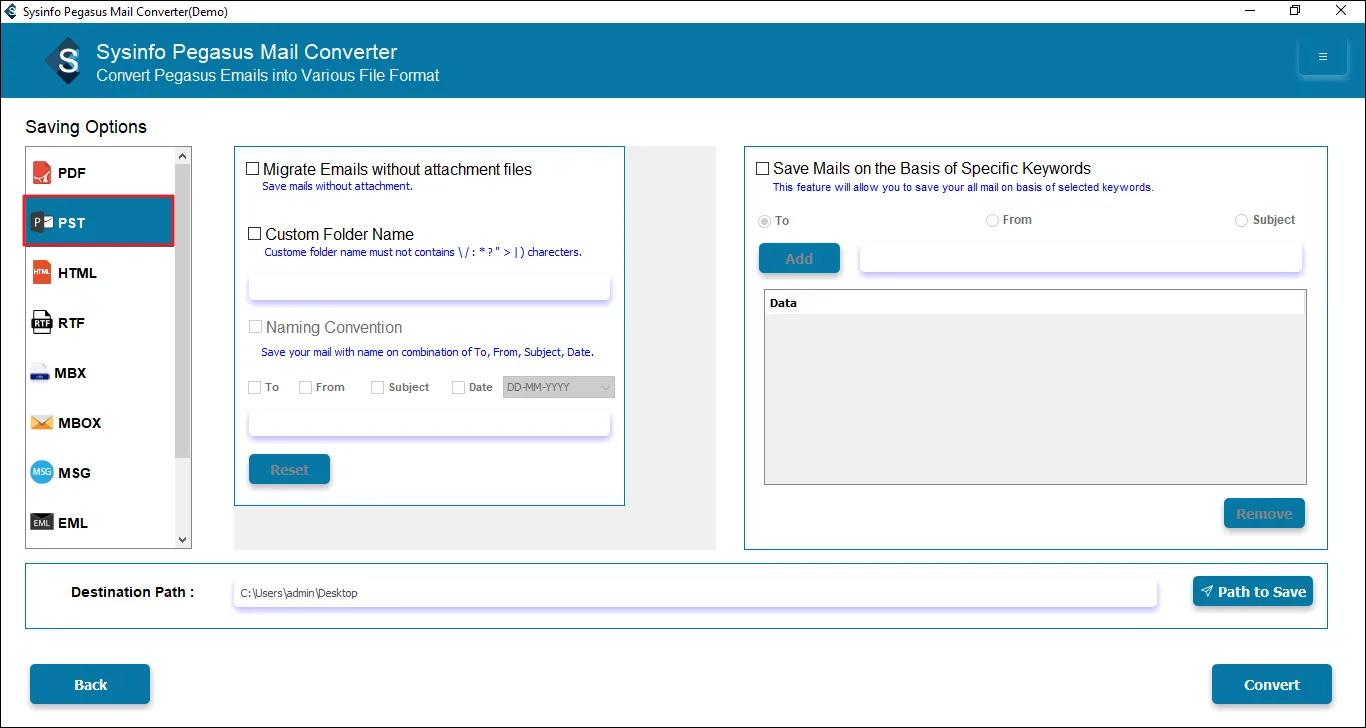Screen dimensions: 1366x728
Task: Click the Path to Save button
Action: point(1253,591)
